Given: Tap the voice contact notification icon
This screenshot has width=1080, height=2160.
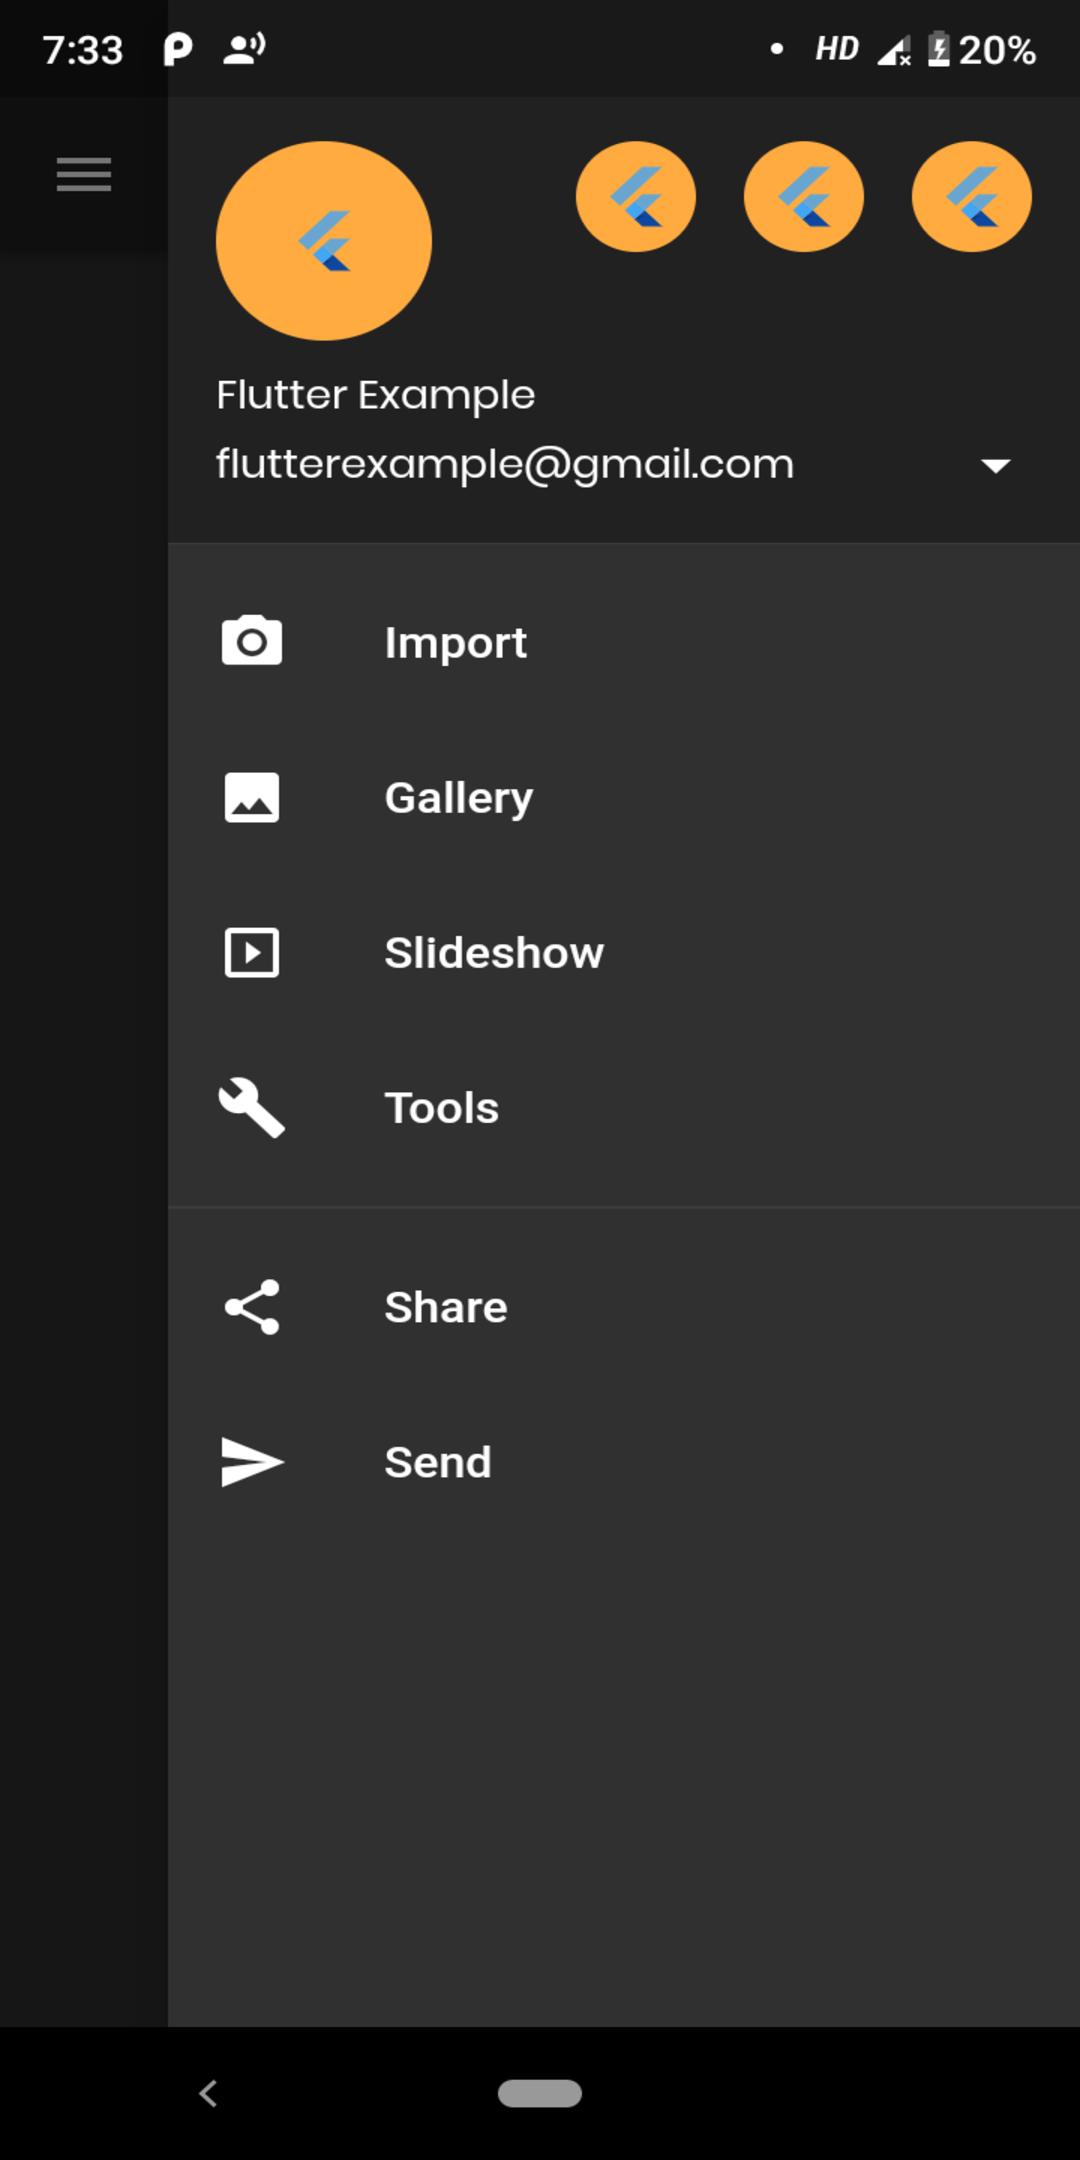Looking at the screenshot, I should pyautogui.click(x=244, y=48).
